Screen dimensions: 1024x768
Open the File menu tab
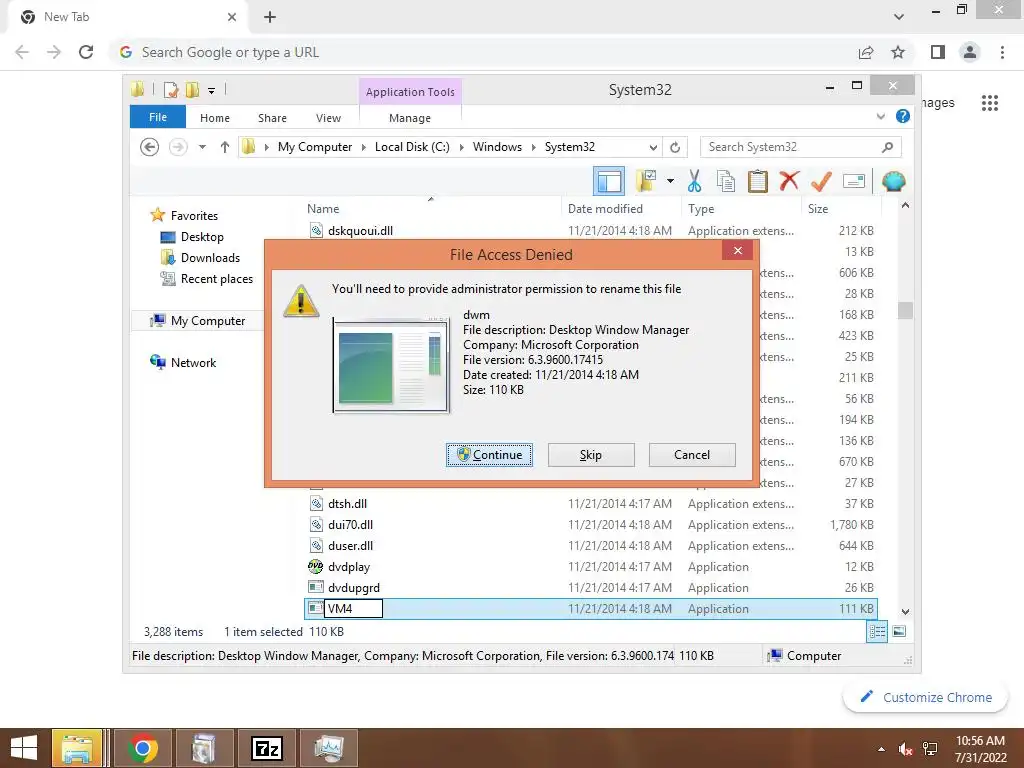tap(158, 117)
